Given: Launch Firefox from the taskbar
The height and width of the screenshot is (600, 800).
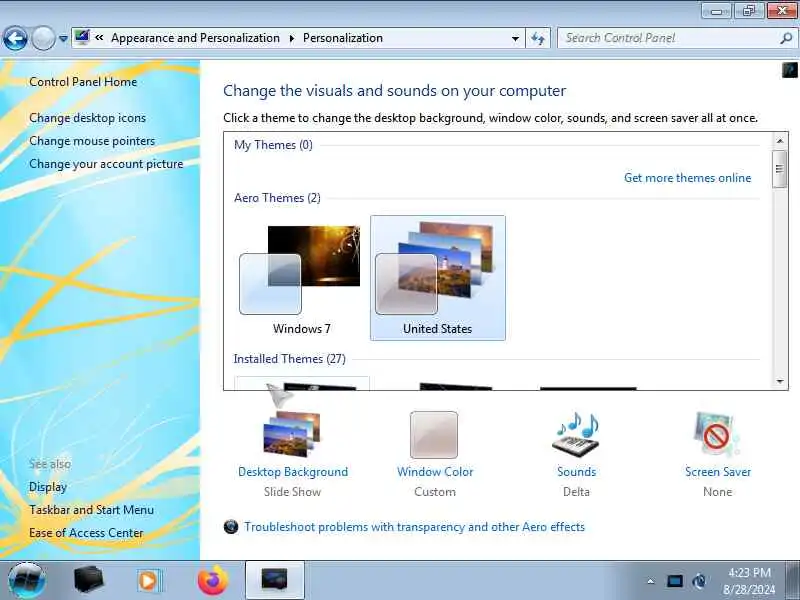Looking at the screenshot, I should [x=213, y=581].
